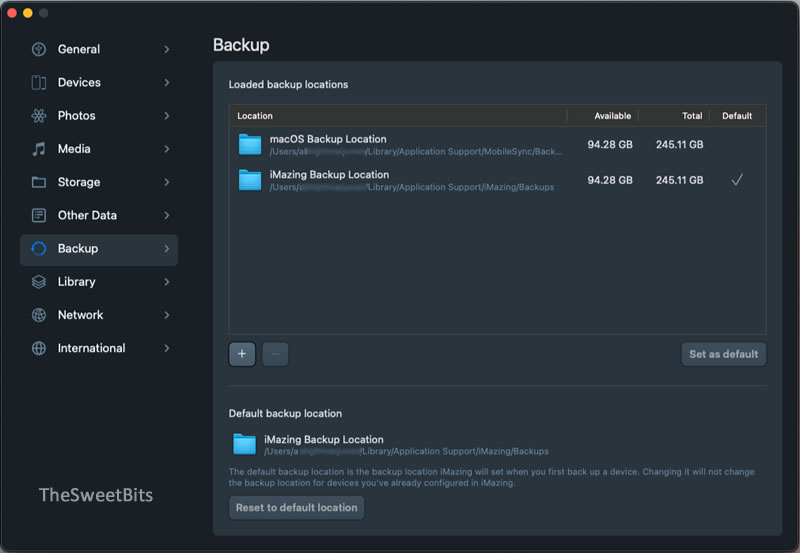Screen dimensions: 800x553
Task: Click 94.28 GB in iMazing row
Action: pyautogui.click(x=610, y=180)
